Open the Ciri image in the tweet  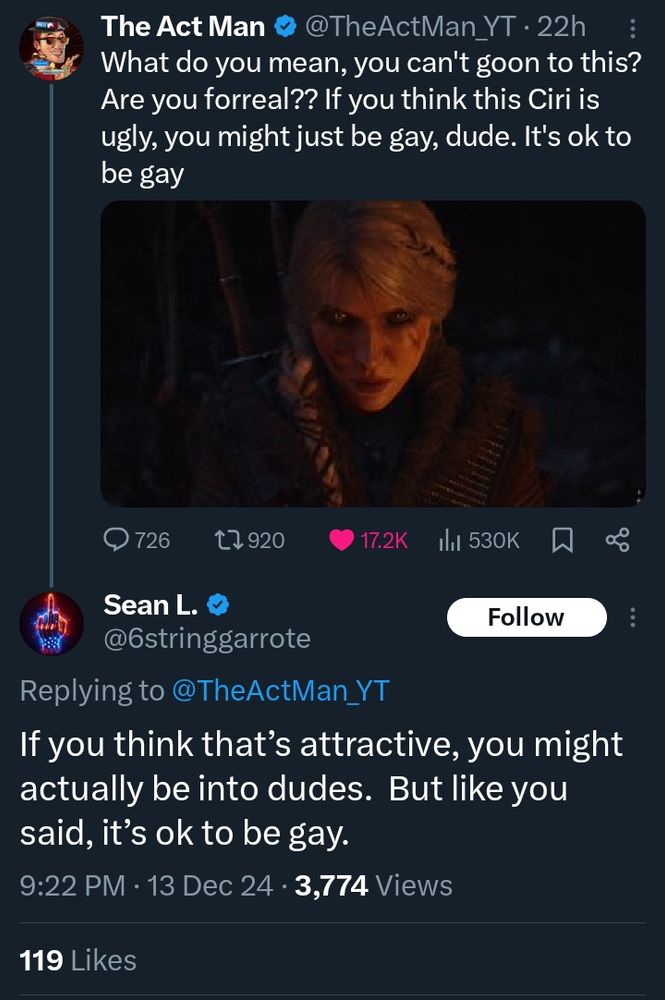pos(373,353)
